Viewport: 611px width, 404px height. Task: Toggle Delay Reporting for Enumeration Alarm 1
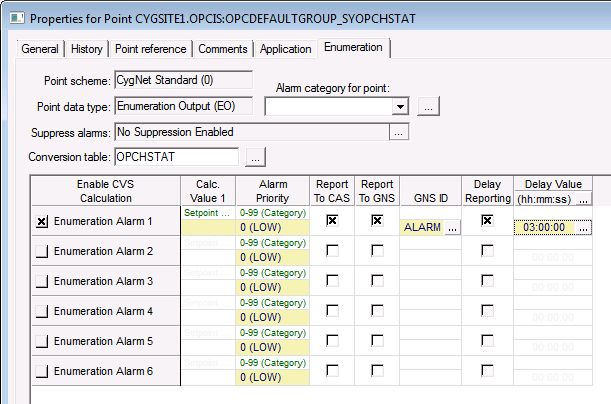click(487, 221)
